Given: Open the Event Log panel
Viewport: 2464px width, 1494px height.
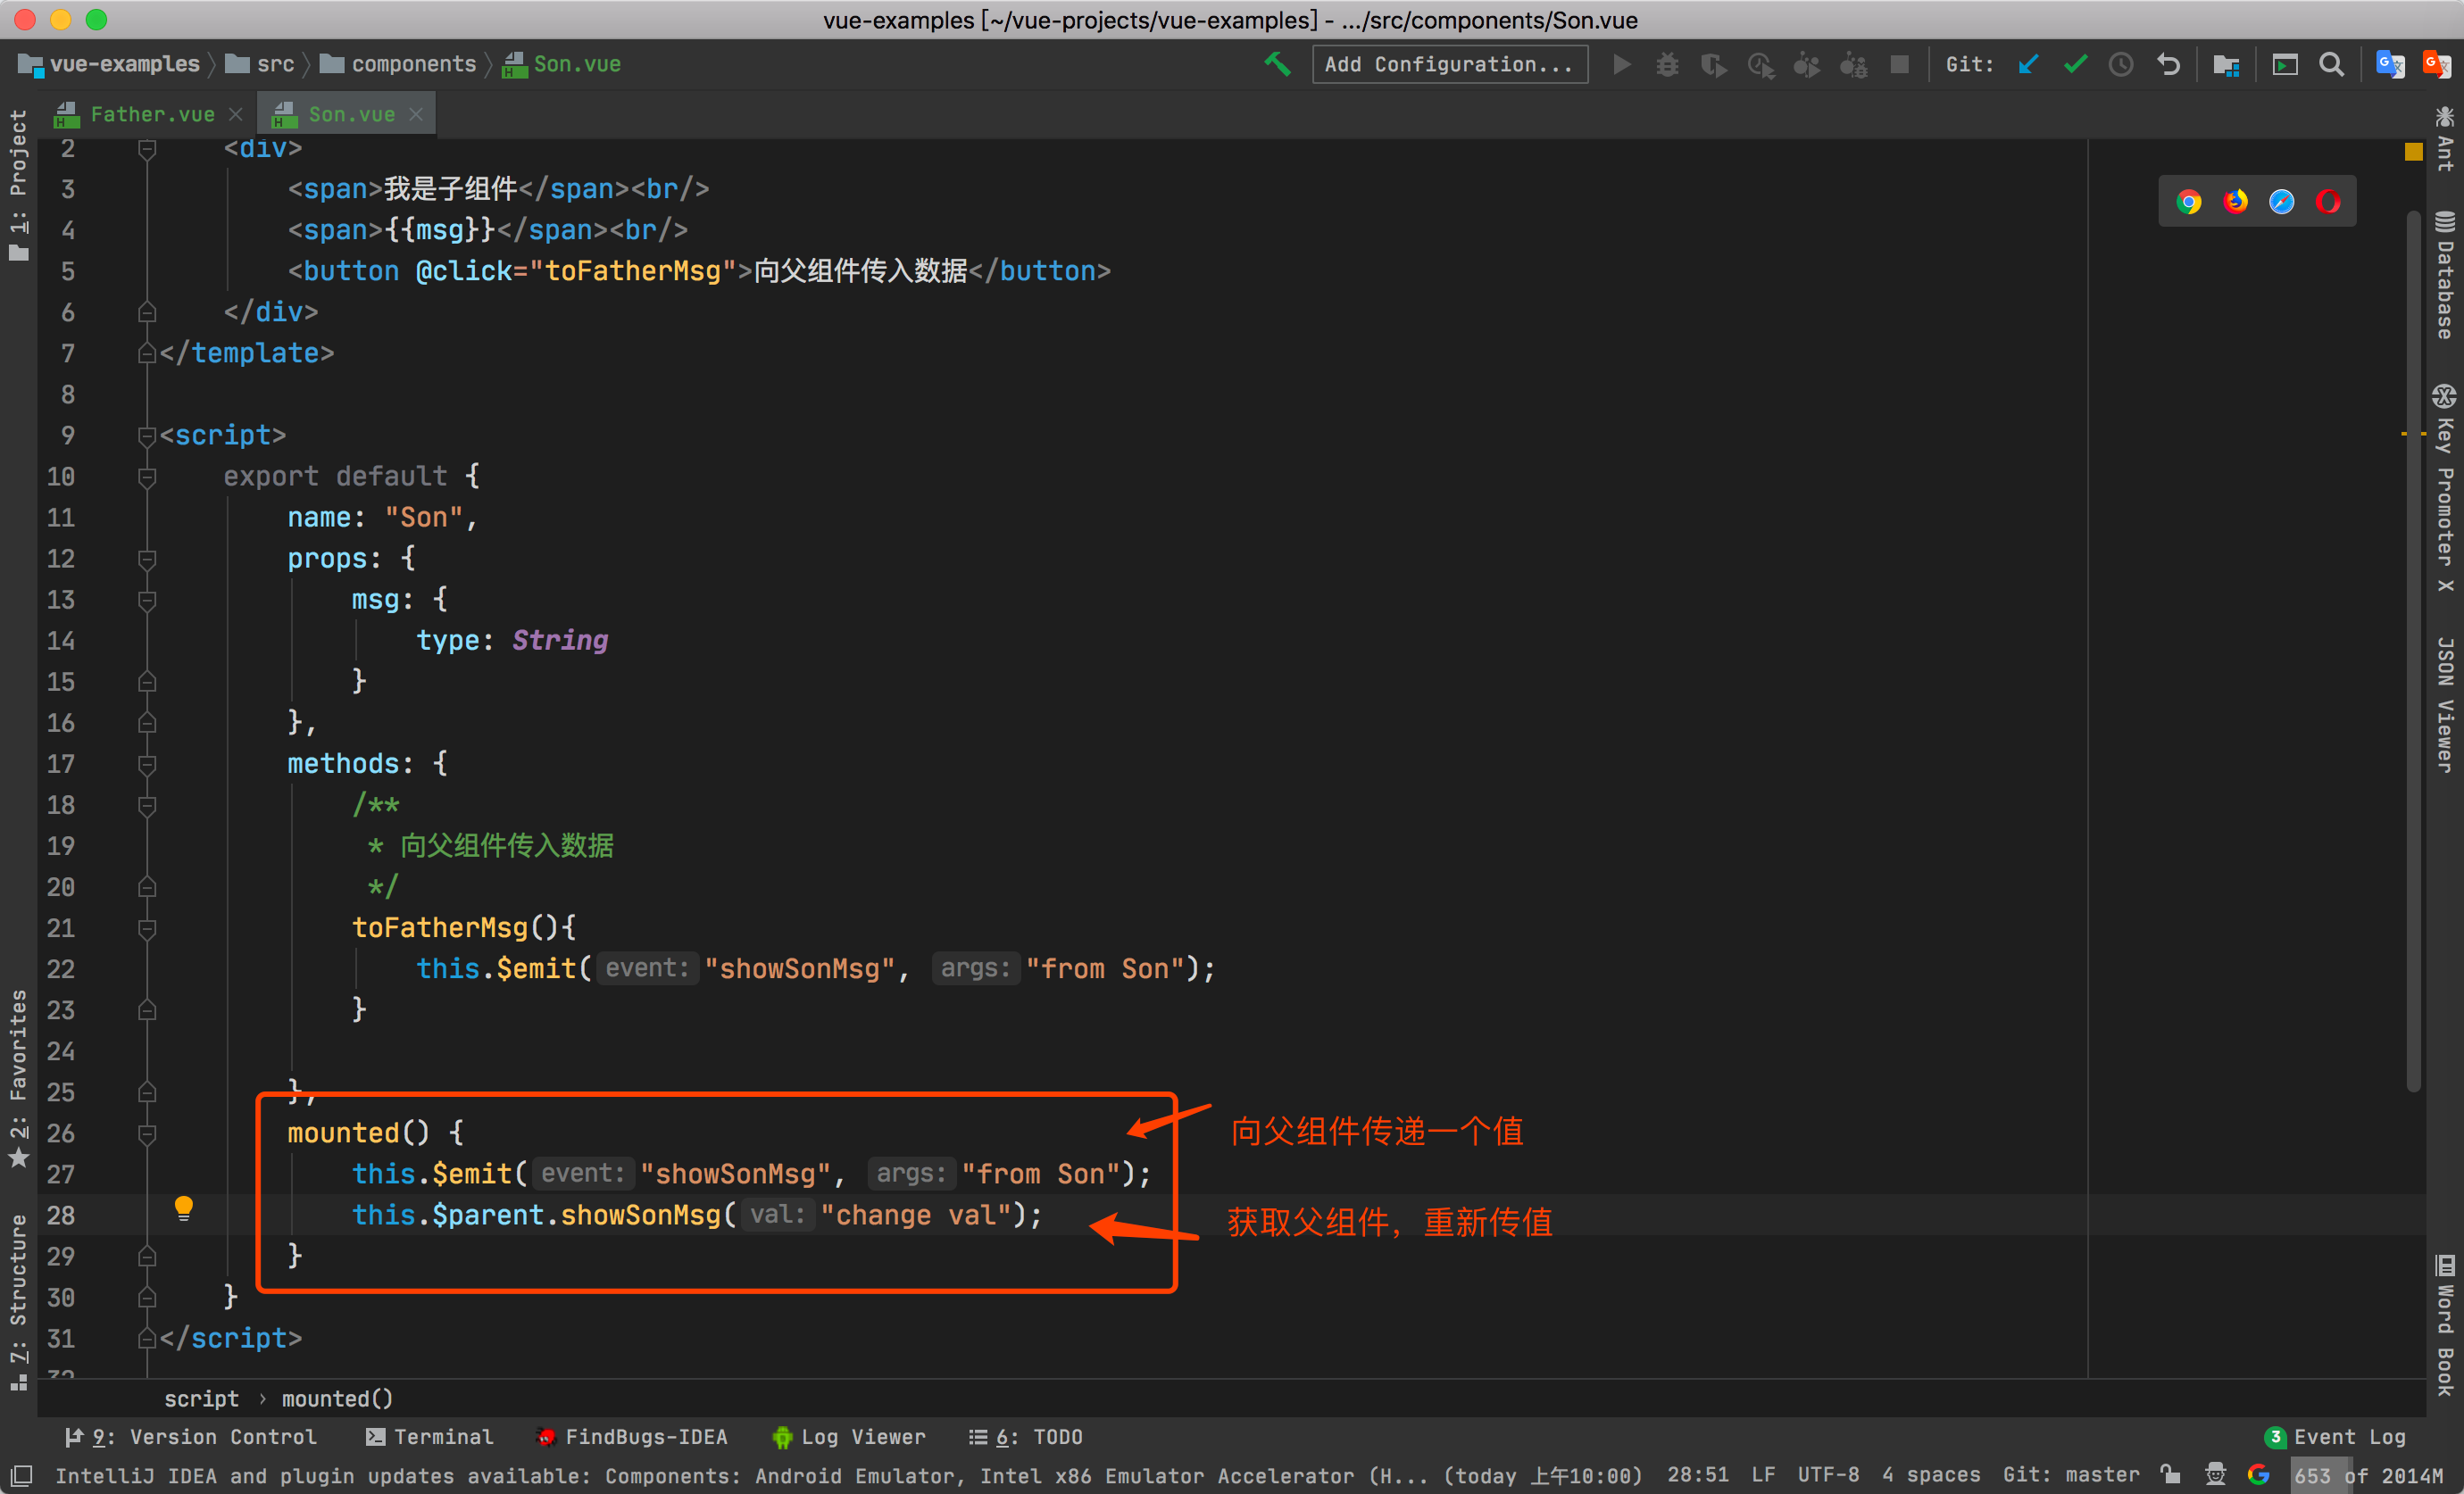Looking at the screenshot, I should coord(2335,1437).
